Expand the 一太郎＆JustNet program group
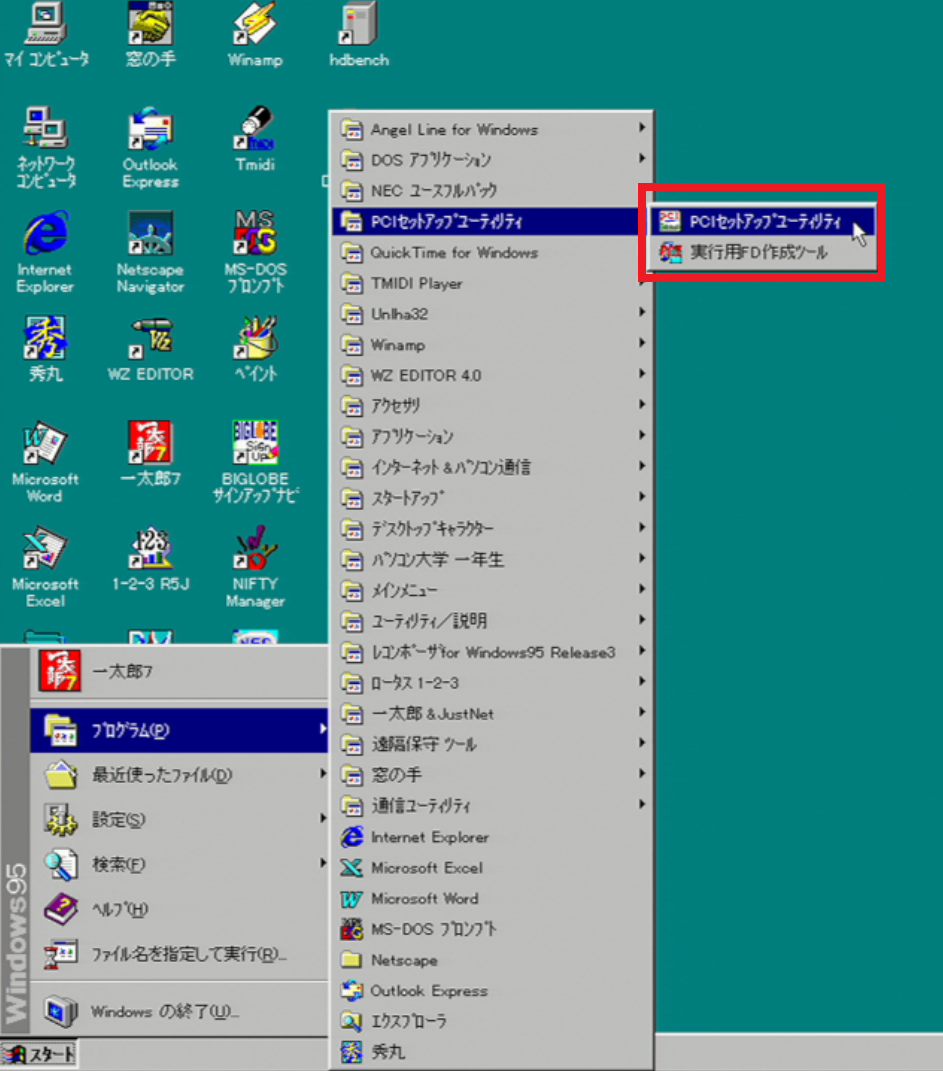The width and height of the screenshot is (943, 1071). 492,714
